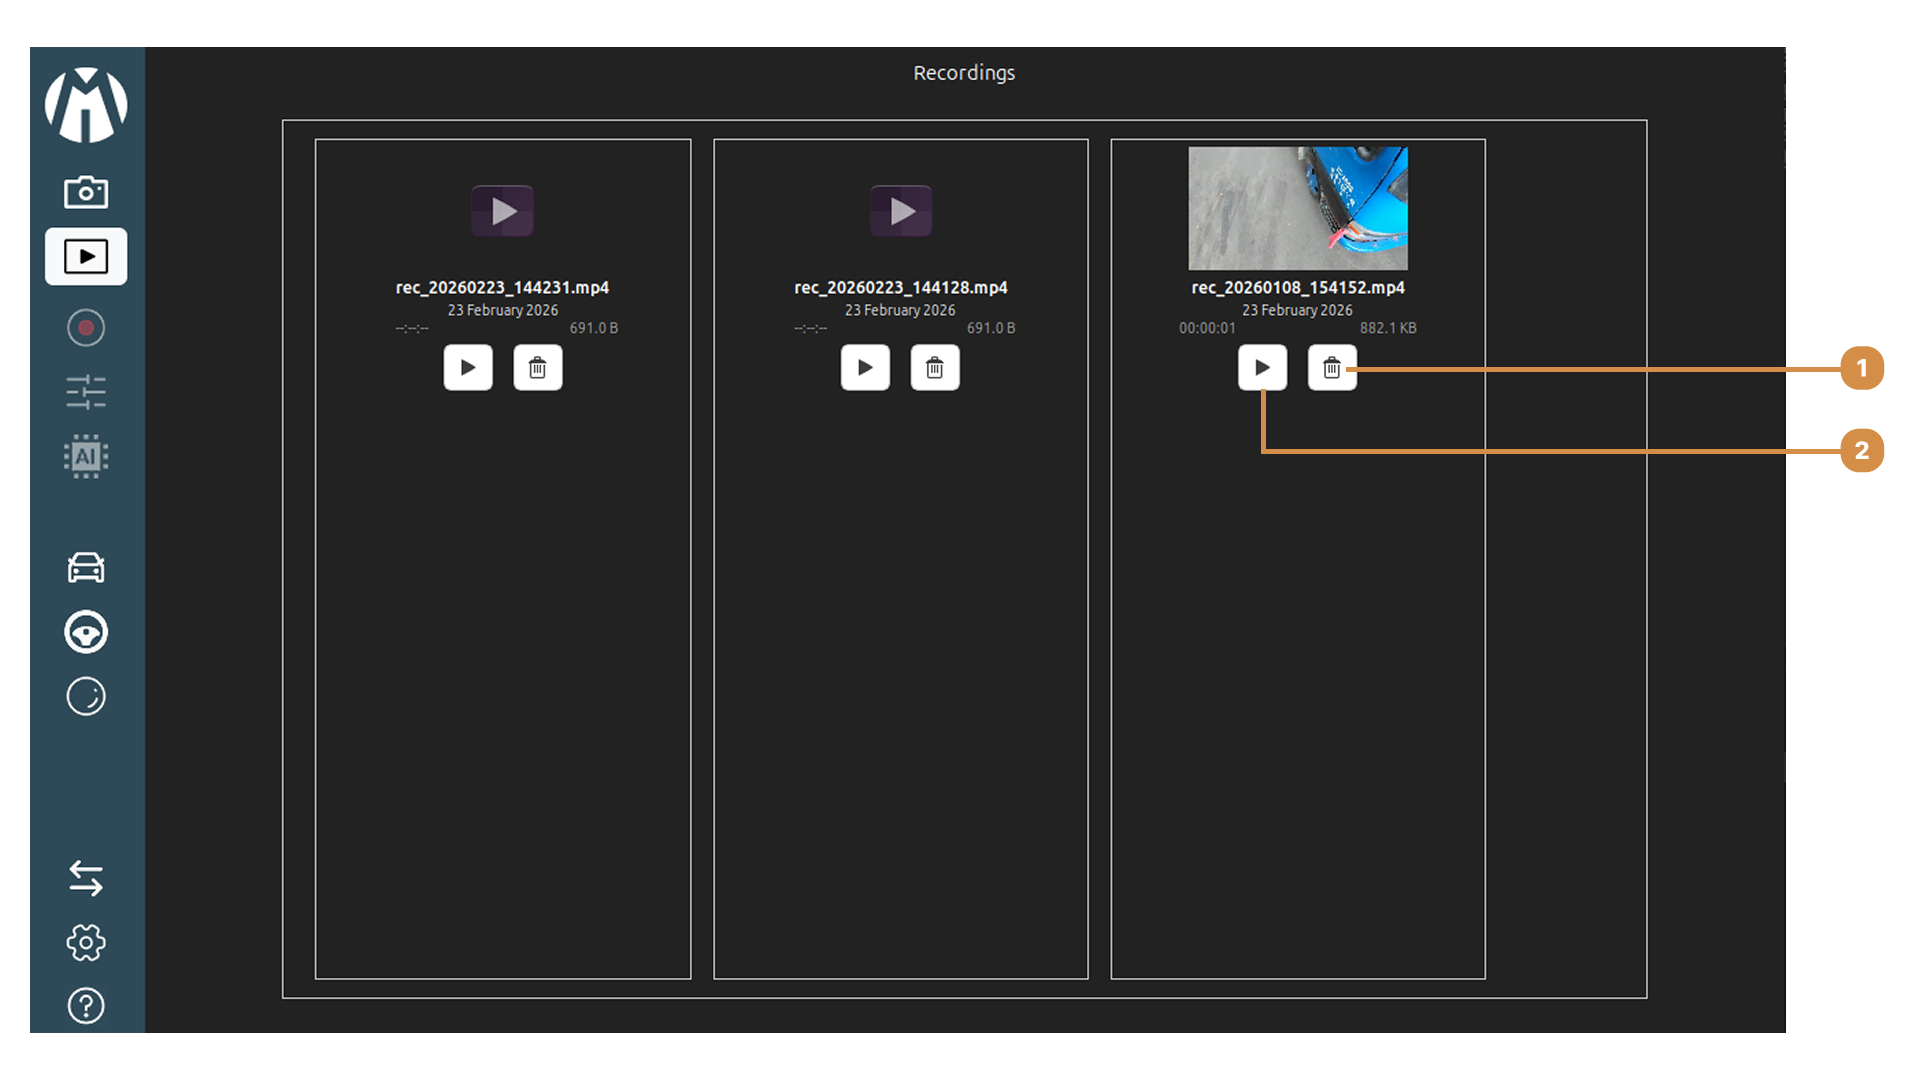The height and width of the screenshot is (1080, 1920).
Task: Open the camera view from sidebar
Action: tap(86, 192)
